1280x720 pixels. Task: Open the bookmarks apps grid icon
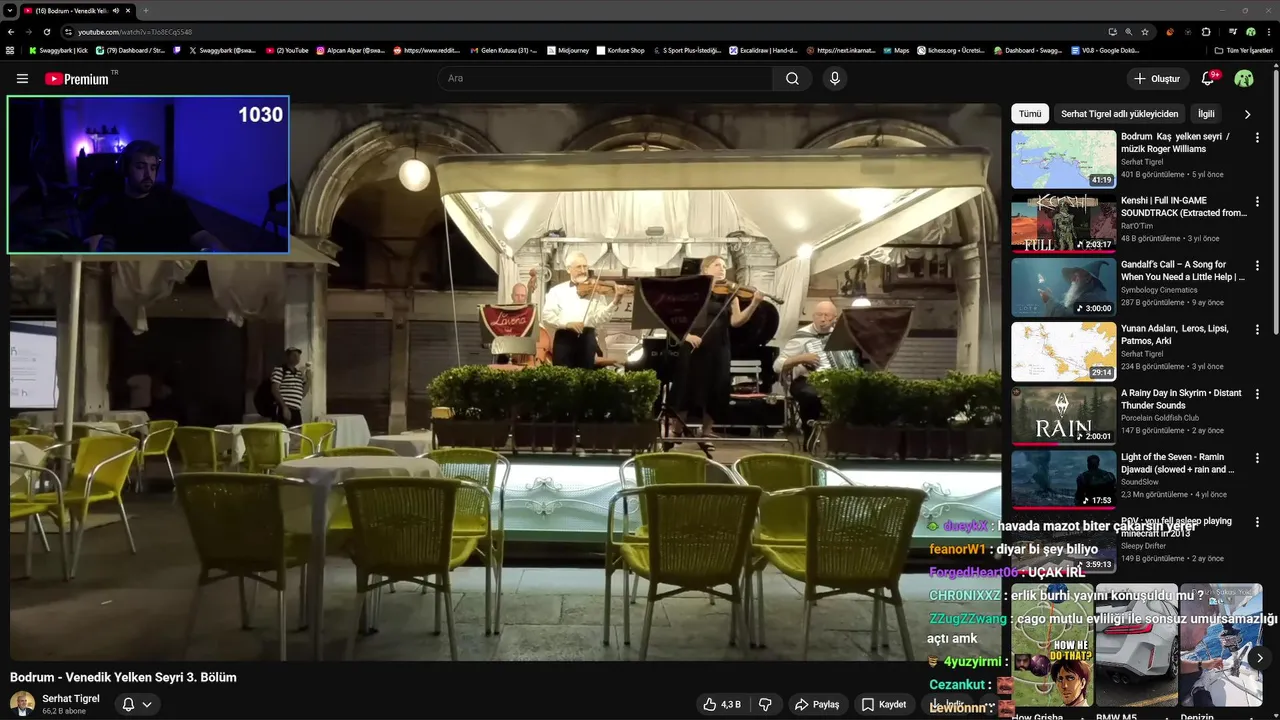(x=10, y=50)
